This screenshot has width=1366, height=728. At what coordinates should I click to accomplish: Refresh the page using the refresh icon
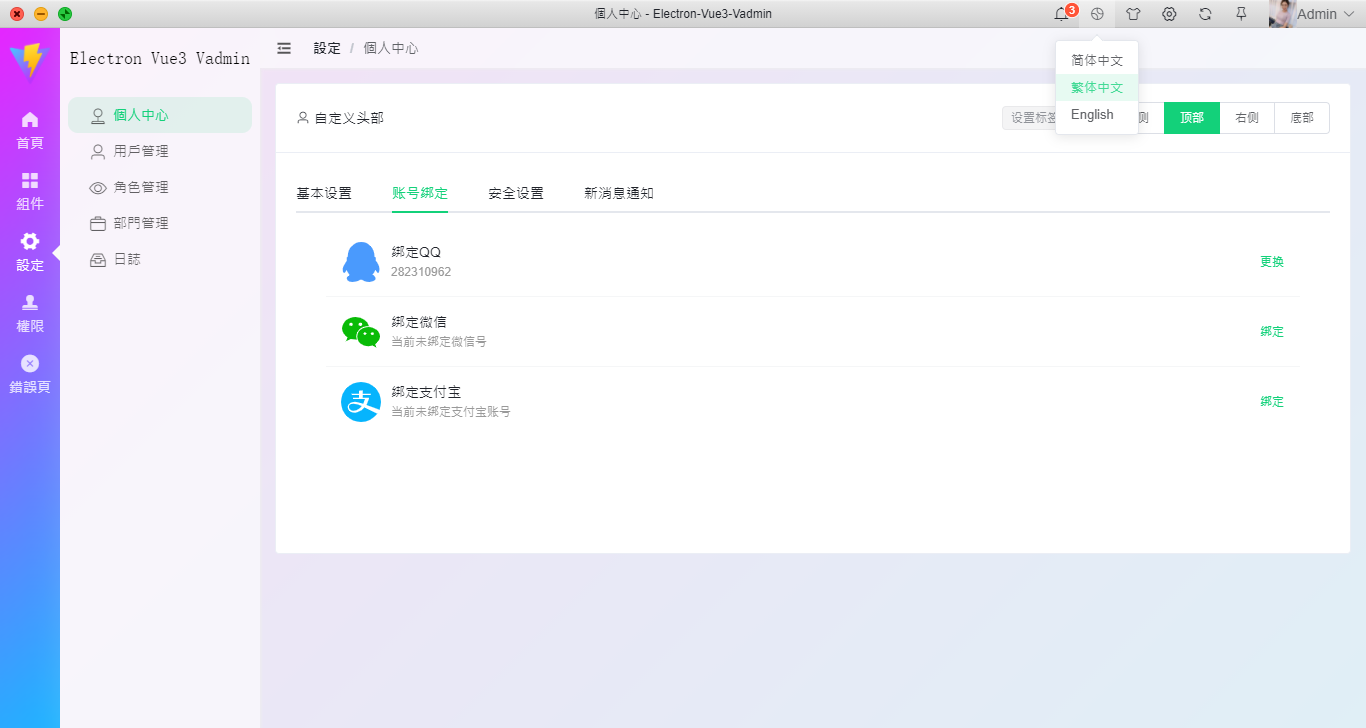[x=1204, y=14]
